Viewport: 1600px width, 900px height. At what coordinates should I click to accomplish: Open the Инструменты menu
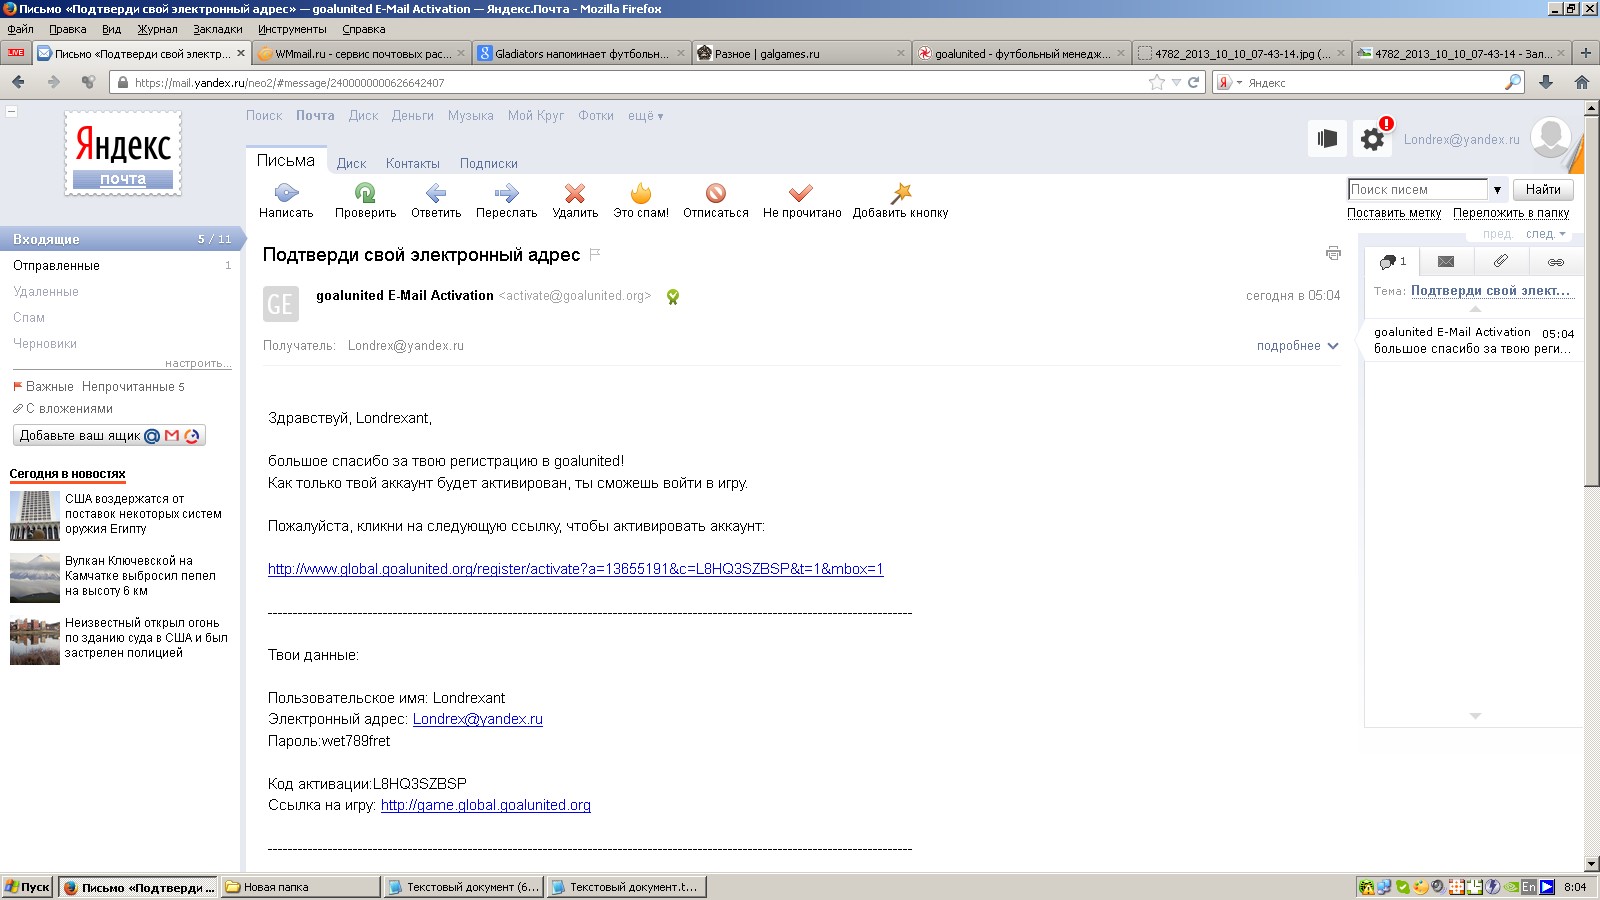tap(292, 29)
